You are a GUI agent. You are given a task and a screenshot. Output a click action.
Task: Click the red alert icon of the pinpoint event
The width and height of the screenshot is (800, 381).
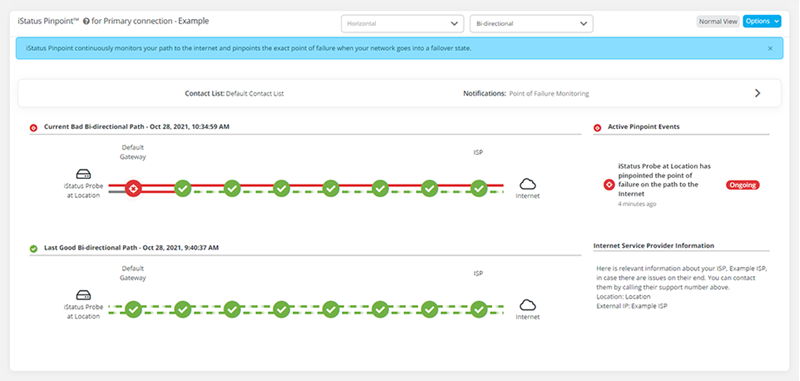click(609, 185)
